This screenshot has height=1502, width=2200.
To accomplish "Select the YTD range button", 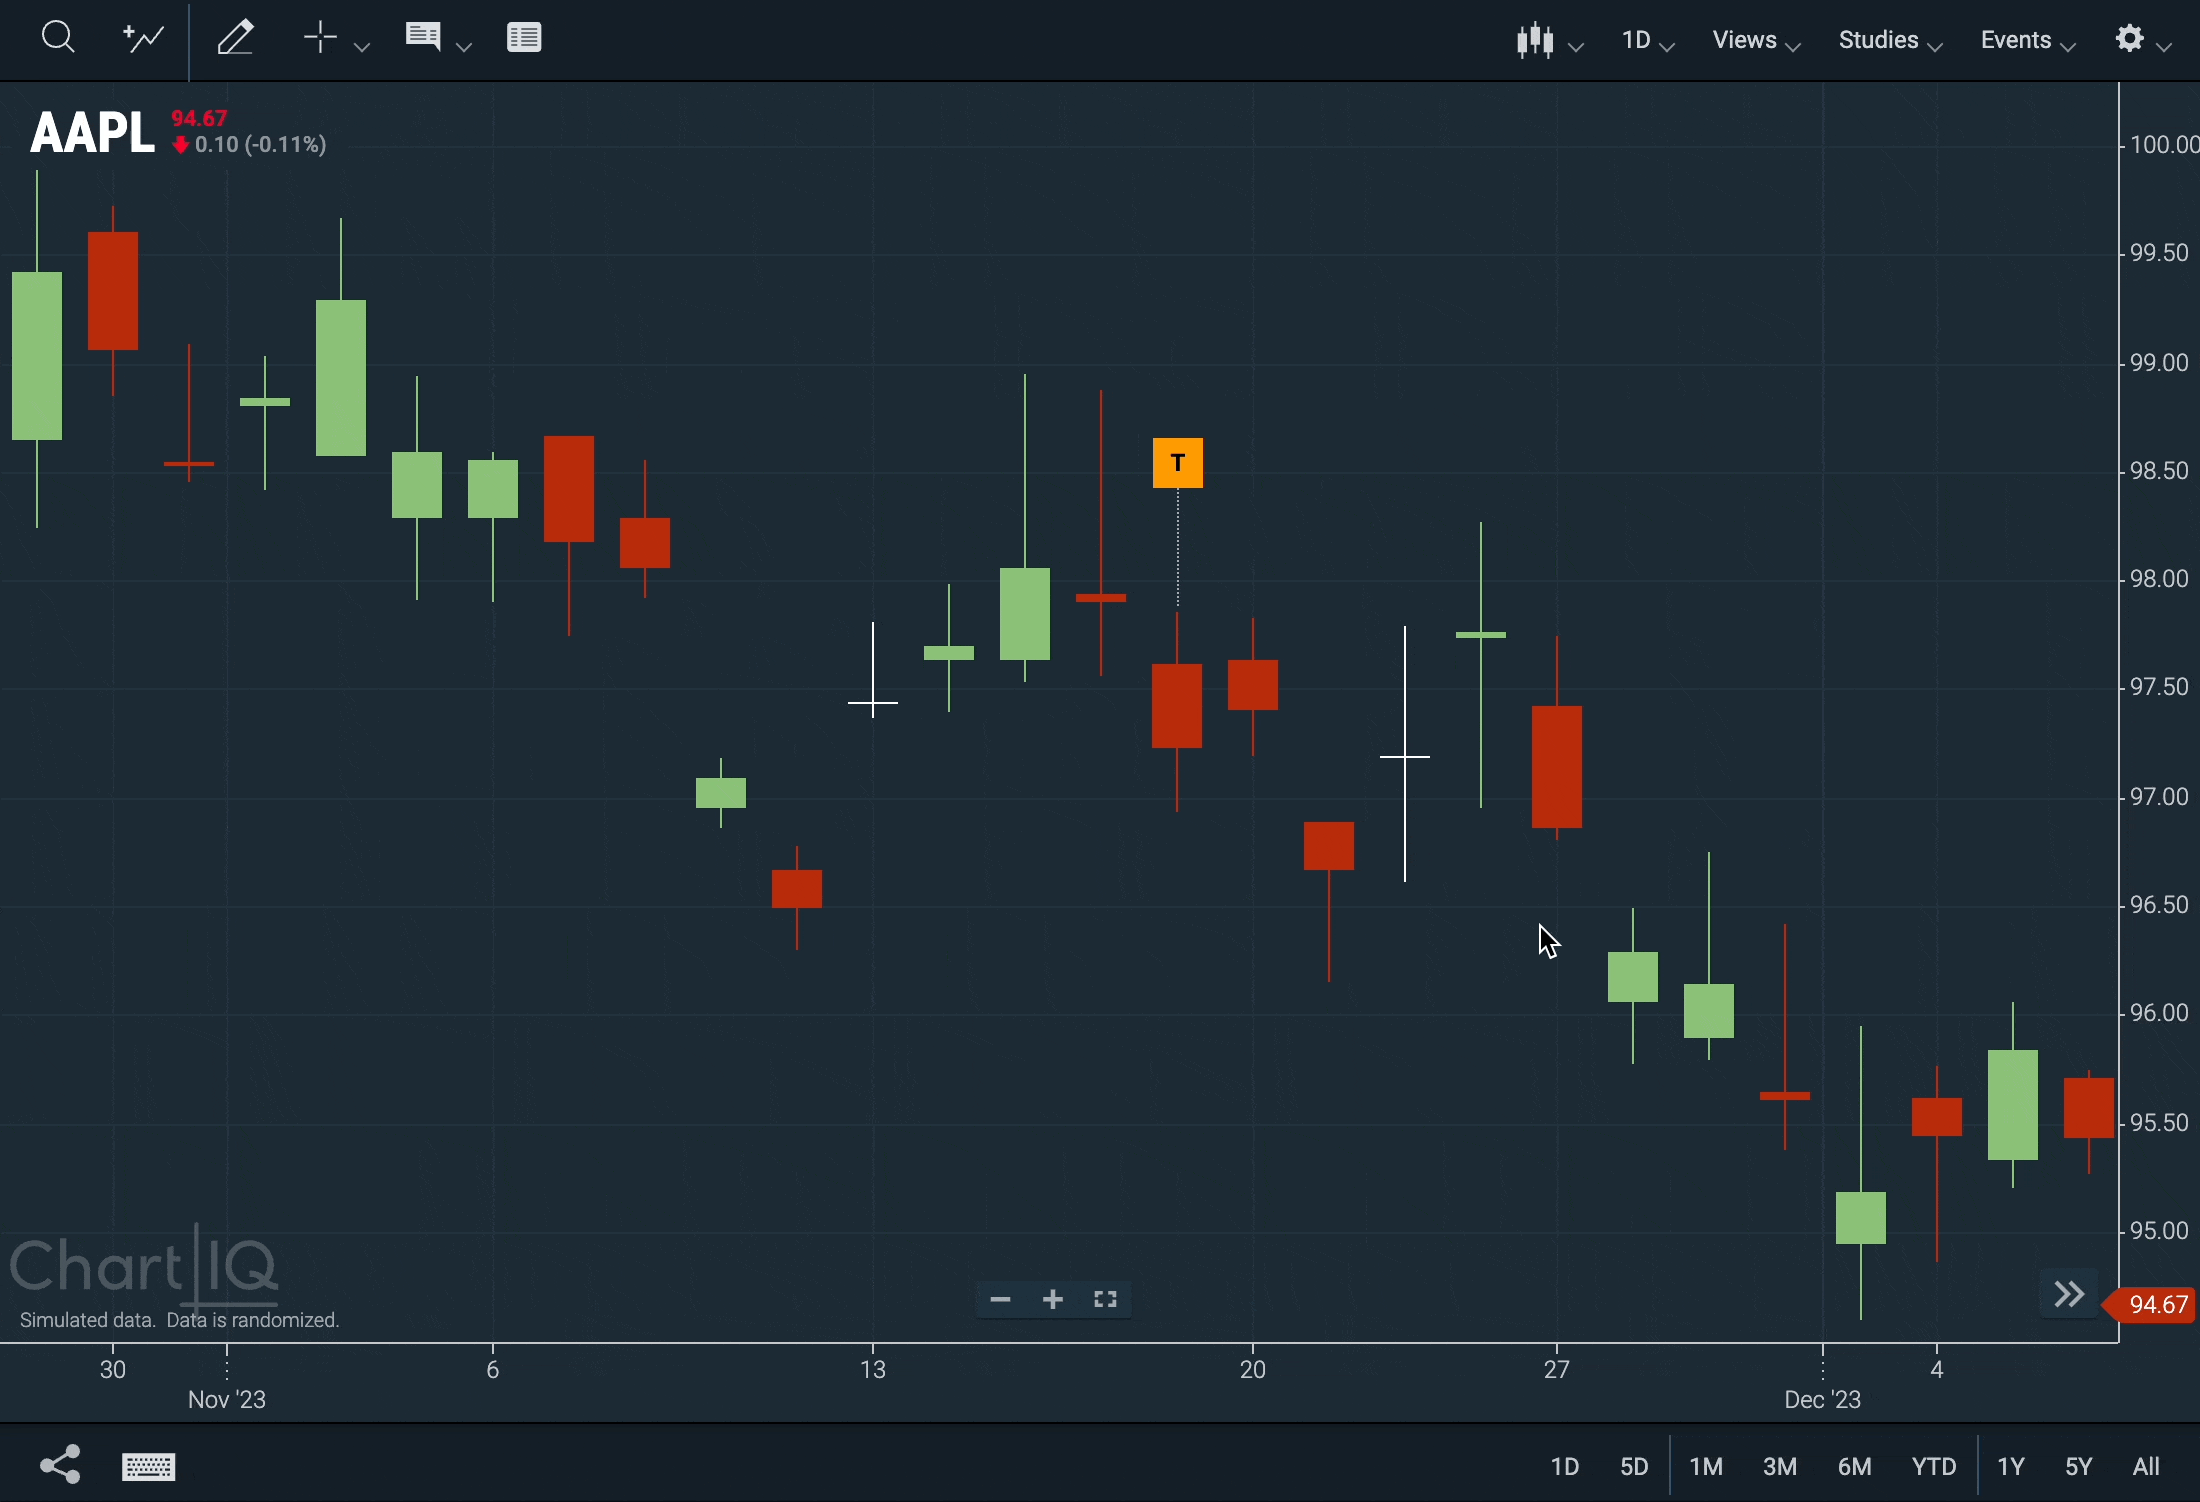I will point(1934,1467).
